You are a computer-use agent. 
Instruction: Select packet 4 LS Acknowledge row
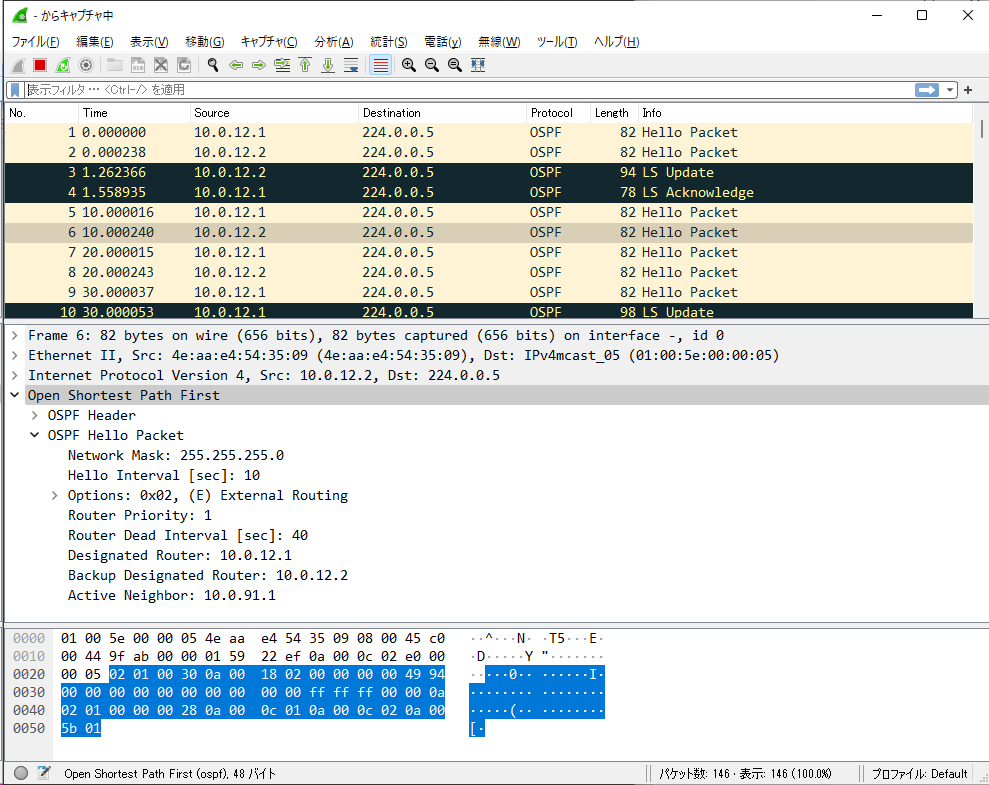[489, 192]
